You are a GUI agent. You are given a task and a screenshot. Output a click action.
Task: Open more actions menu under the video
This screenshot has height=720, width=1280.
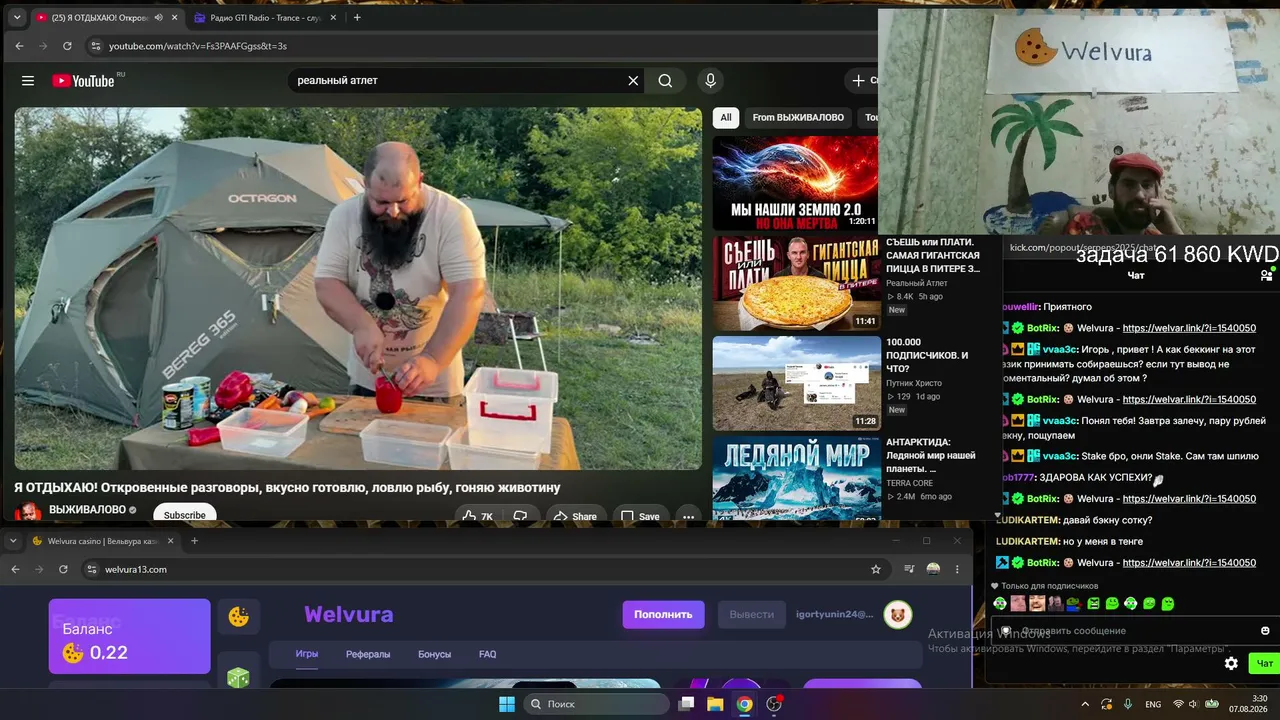tap(687, 516)
